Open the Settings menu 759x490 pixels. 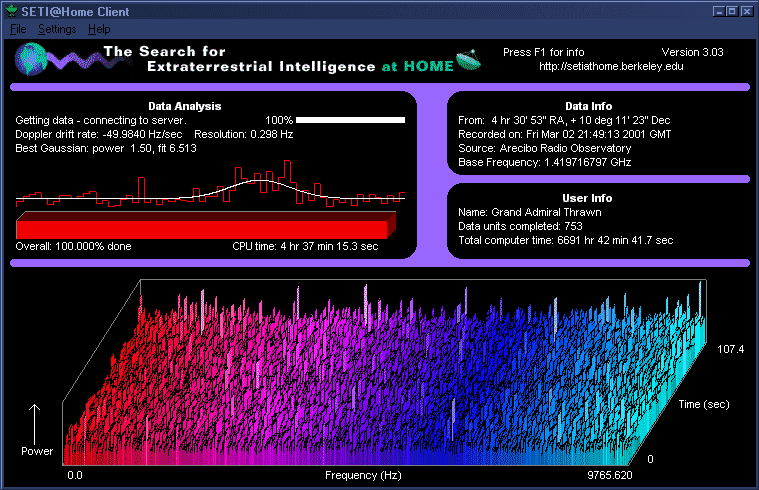tap(57, 29)
